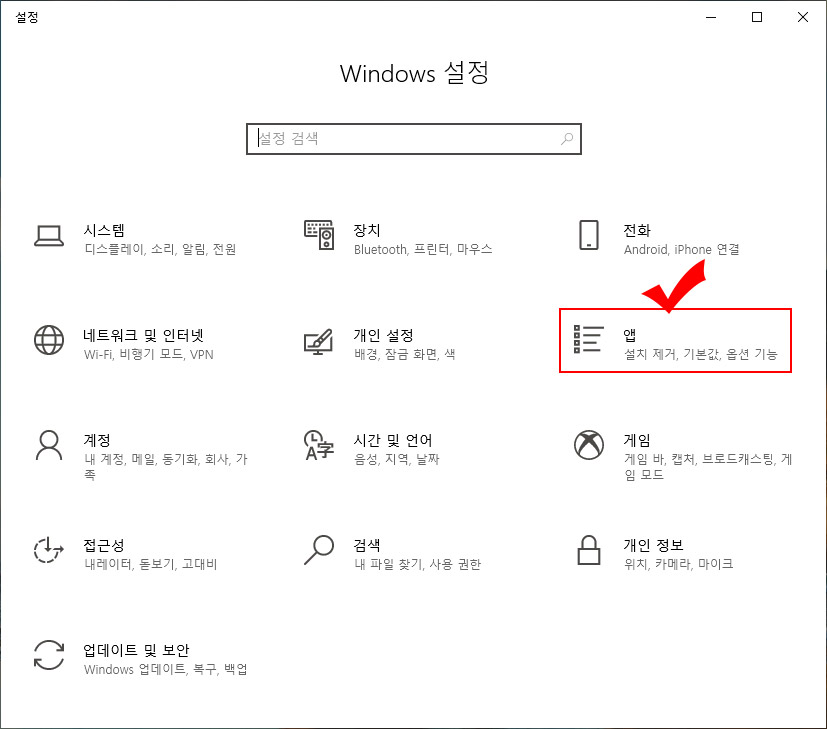This screenshot has height=729, width=827.
Task: Click the text '위치, 카메라, 마이크'
Action: point(678,564)
